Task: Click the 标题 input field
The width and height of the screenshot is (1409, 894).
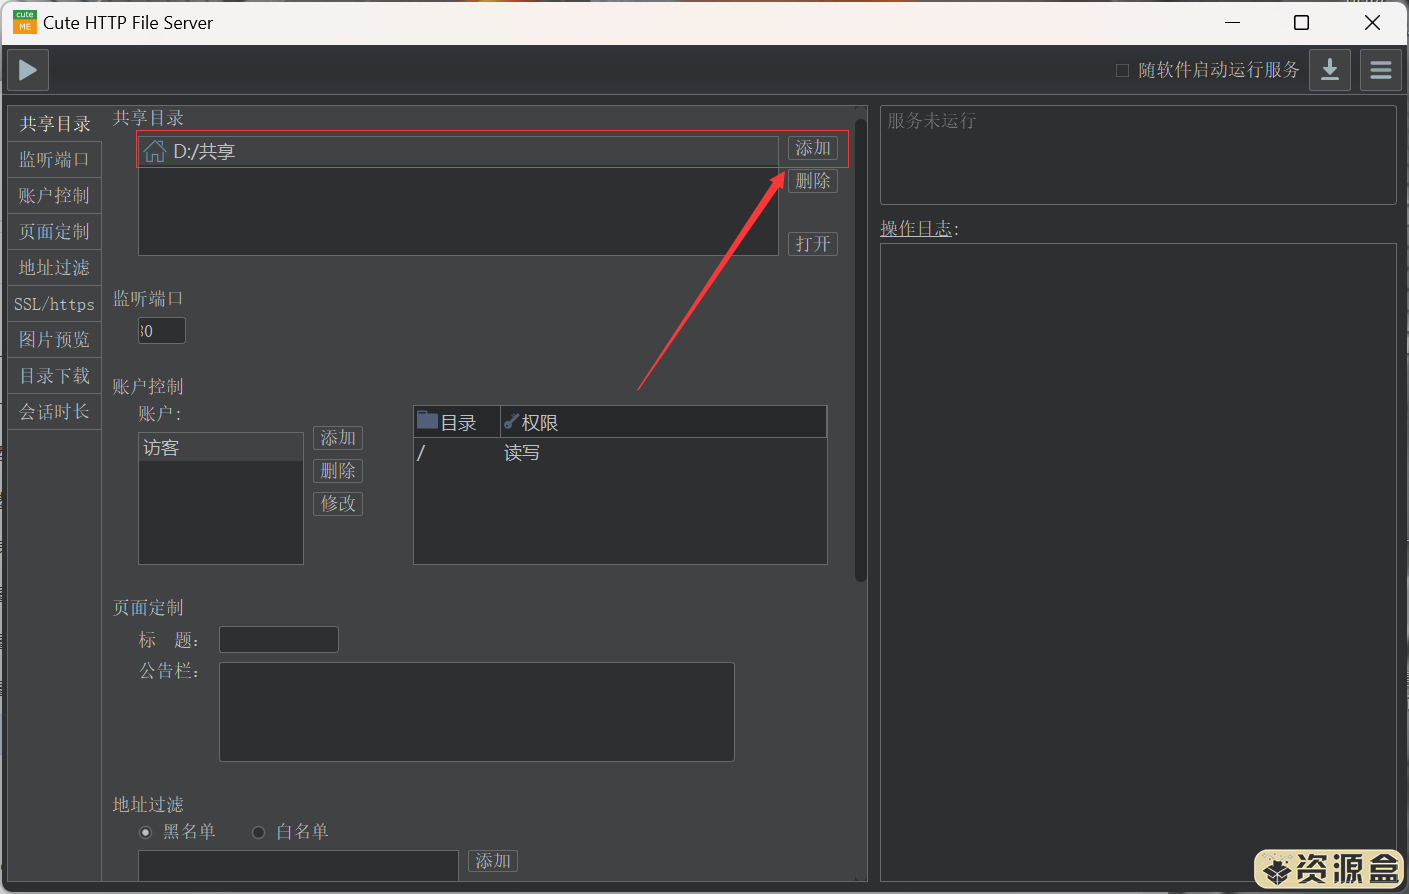Action: pos(279,640)
